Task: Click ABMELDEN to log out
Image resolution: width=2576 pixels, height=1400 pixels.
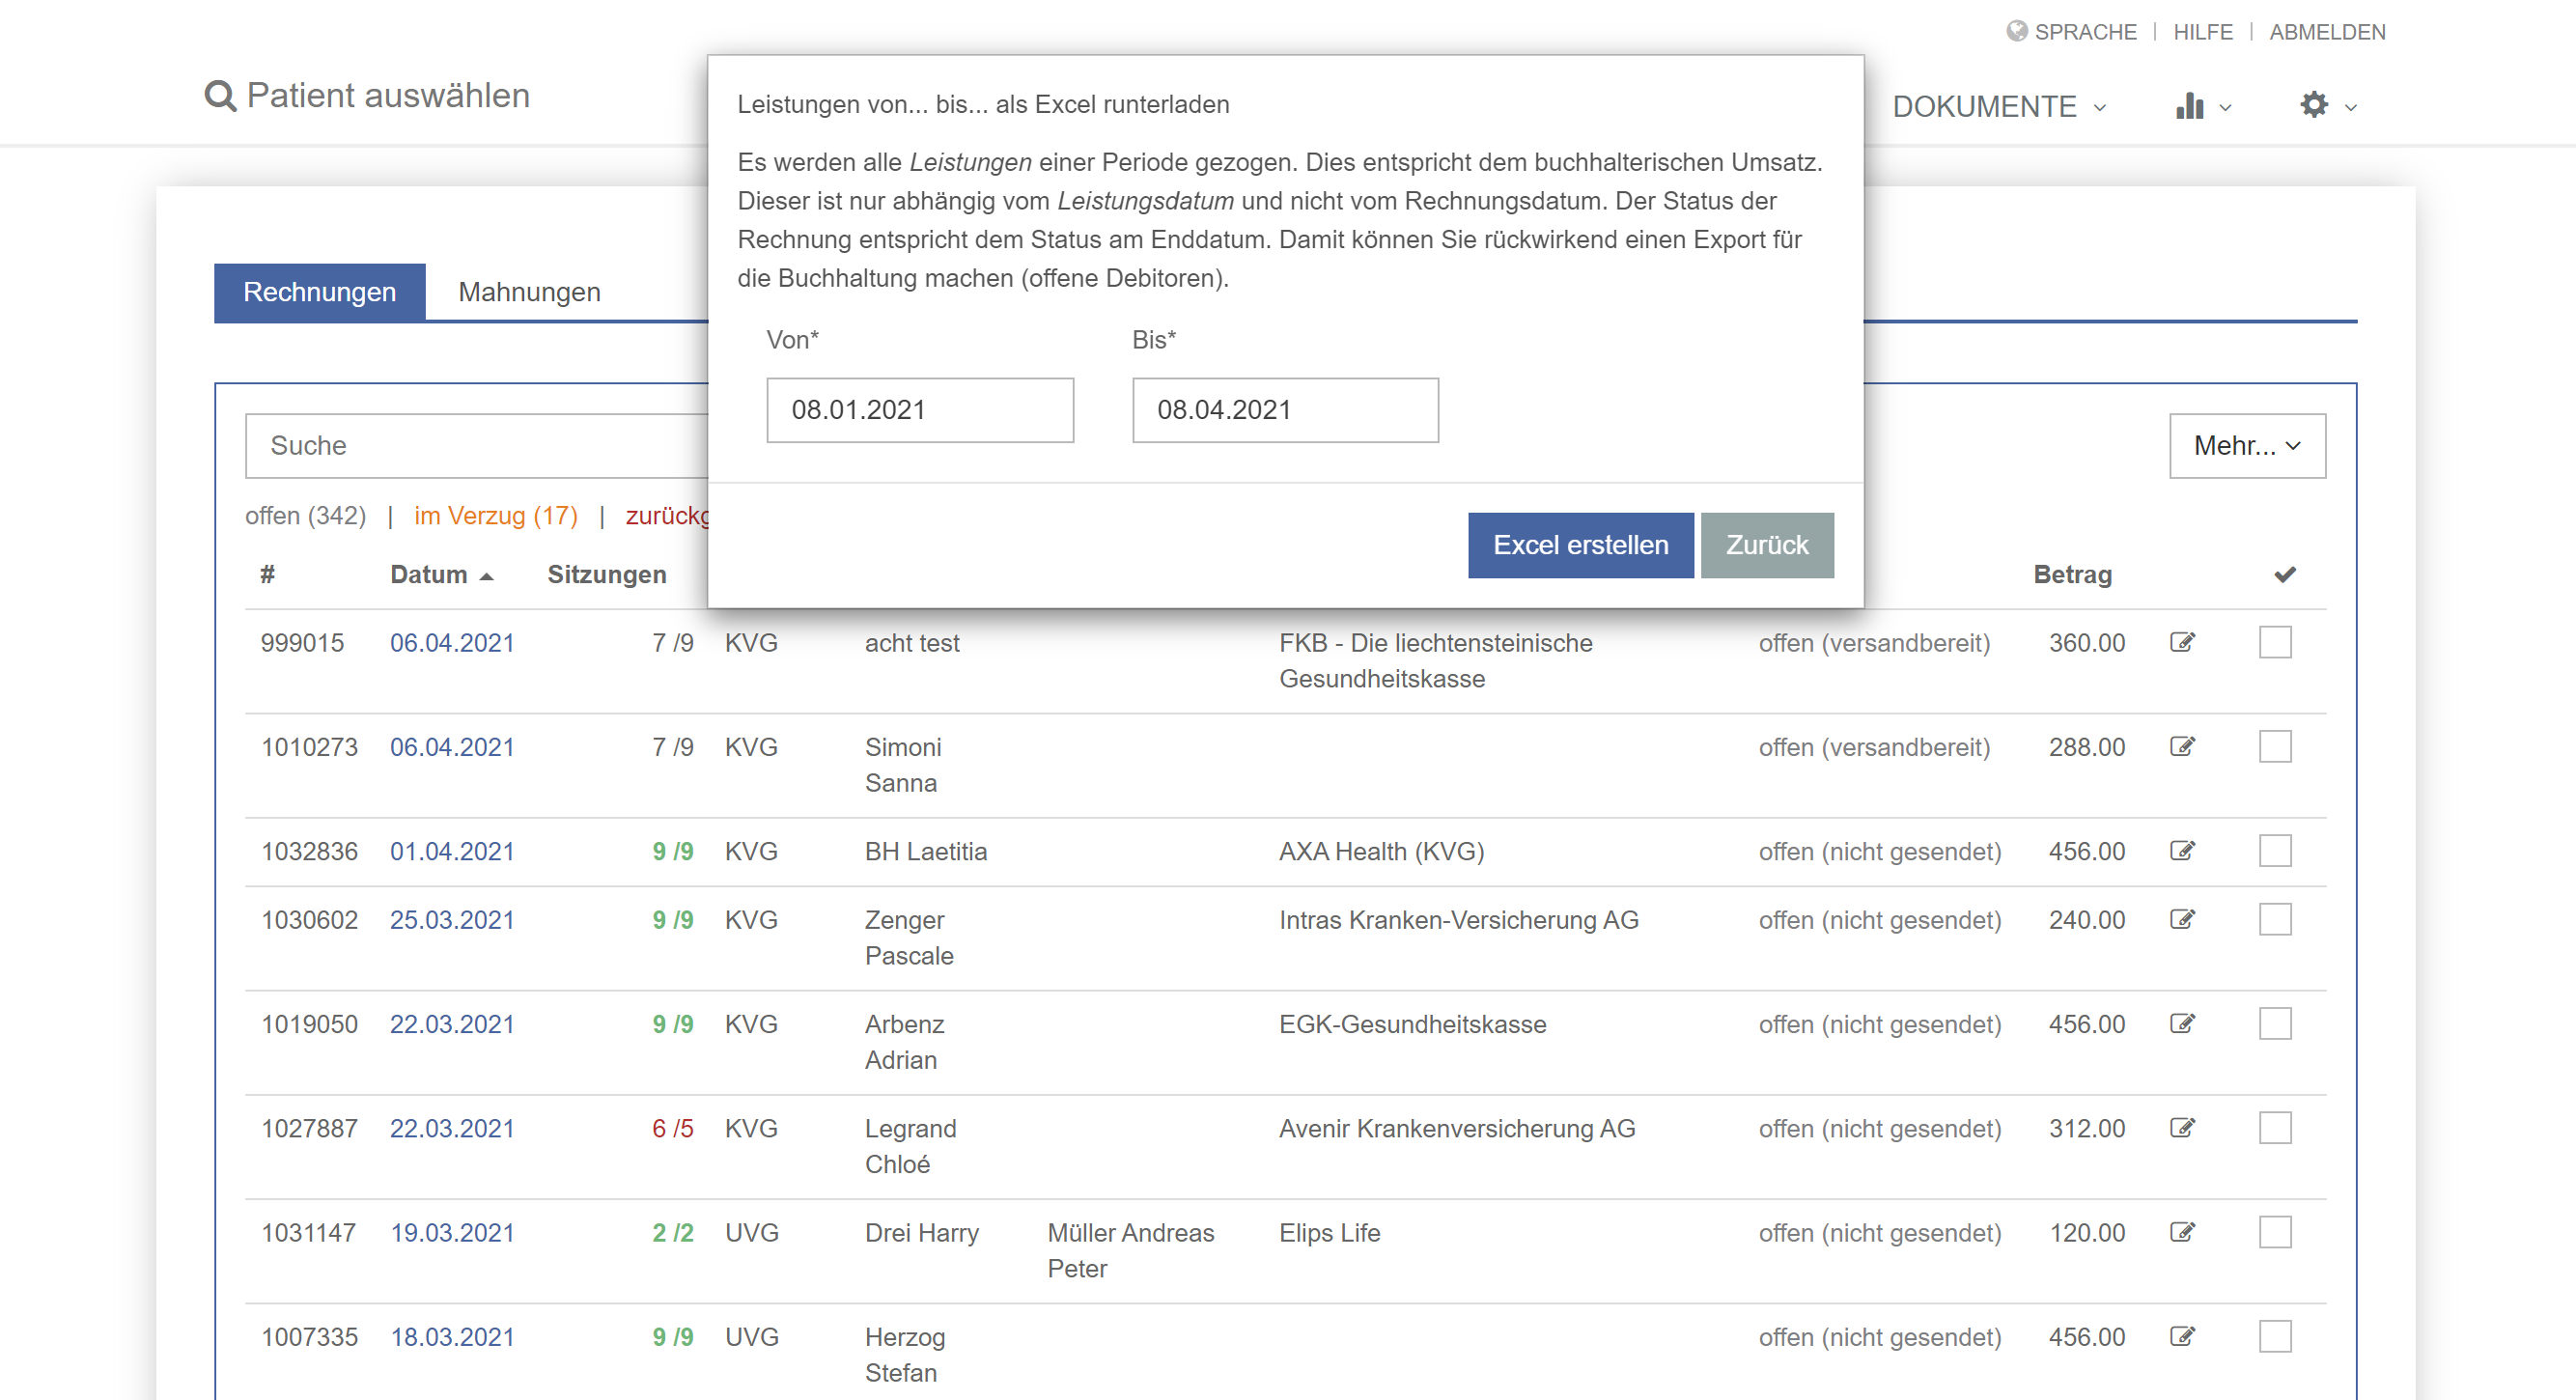Action: point(2327,32)
